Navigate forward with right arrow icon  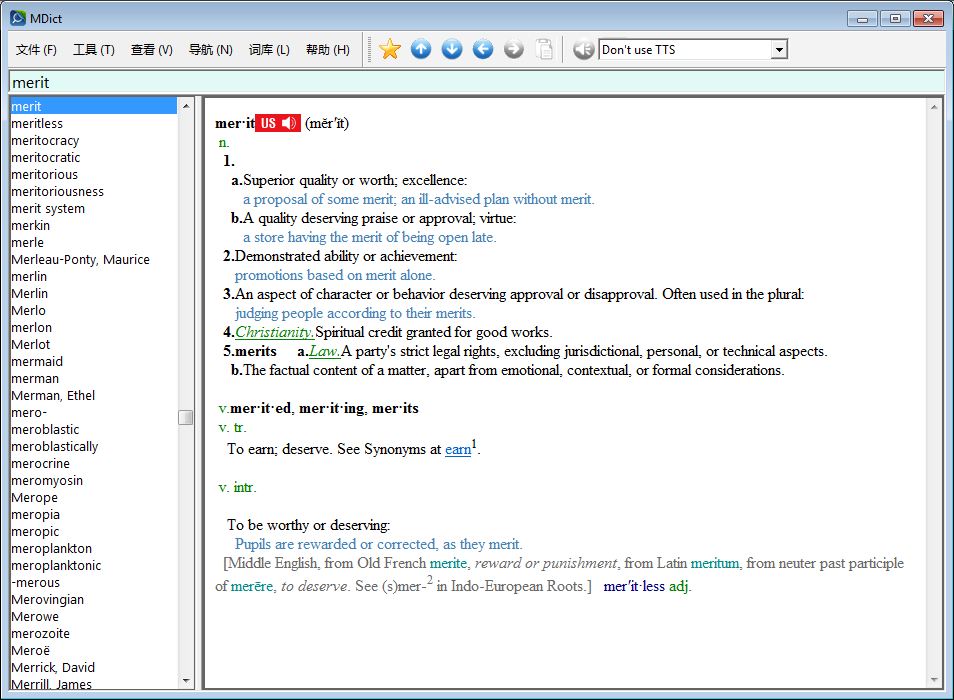click(x=514, y=49)
